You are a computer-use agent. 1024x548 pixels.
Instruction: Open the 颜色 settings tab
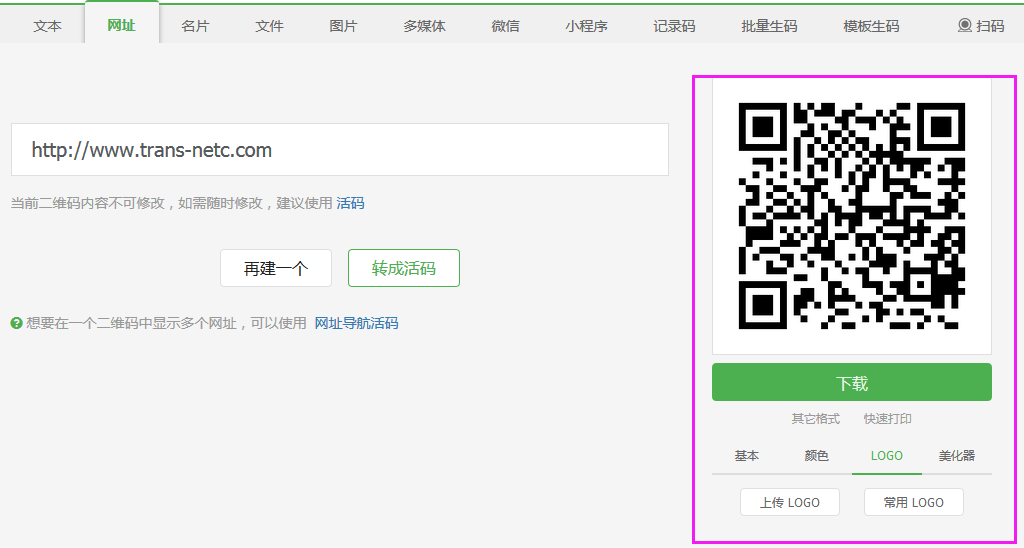coord(816,456)
